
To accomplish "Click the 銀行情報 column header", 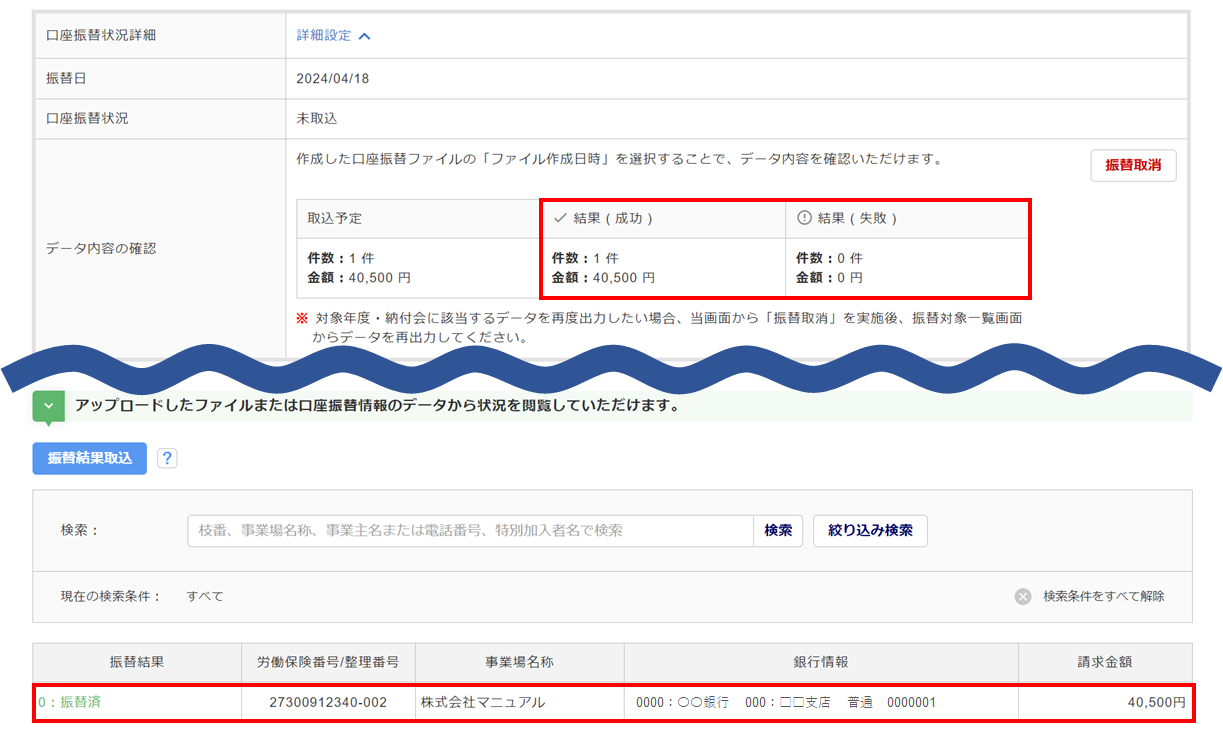I will coord(820,662).
